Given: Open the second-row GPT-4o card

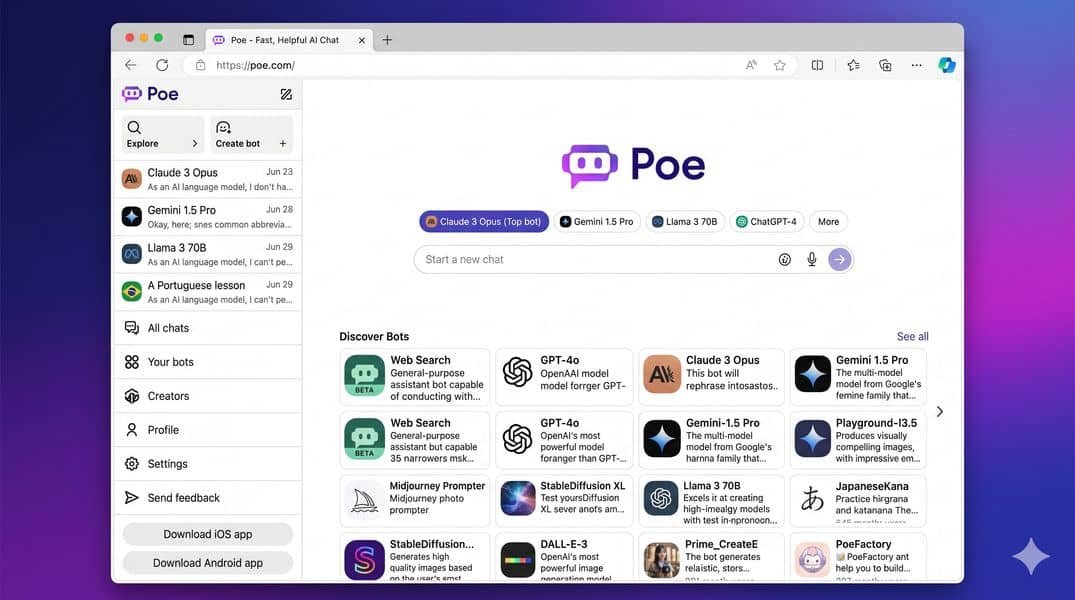Looking at the screenshot, I should click(x=564, y=440).
